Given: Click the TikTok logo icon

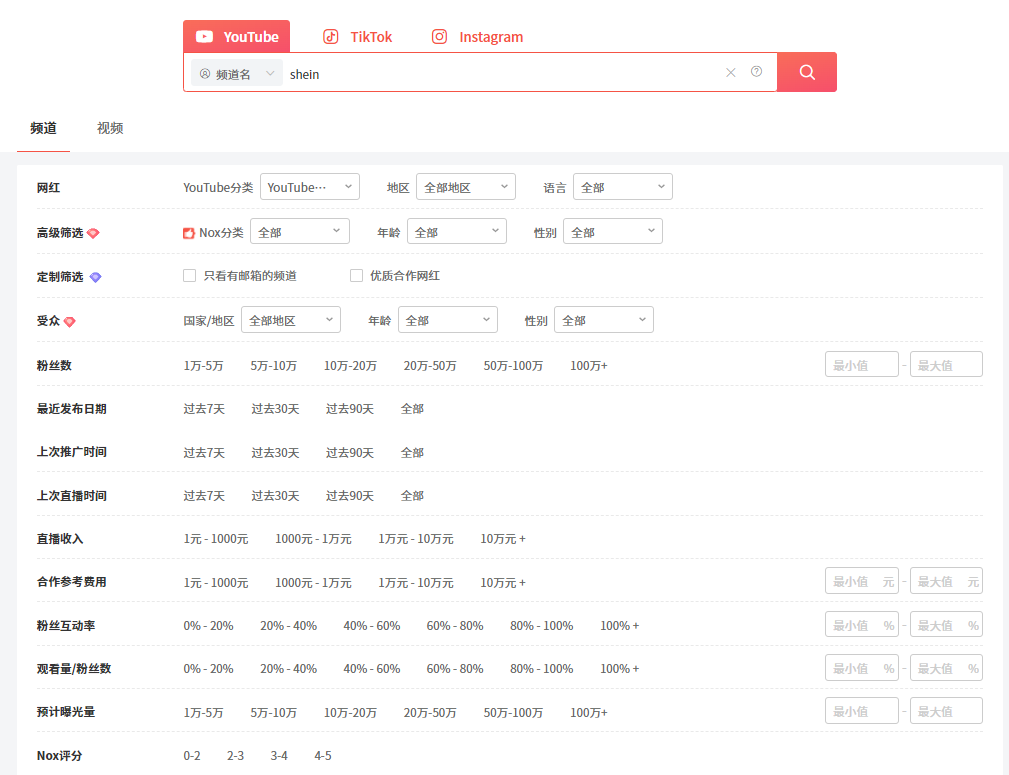Looking at the screenshot, I should (x=331, y=37).
